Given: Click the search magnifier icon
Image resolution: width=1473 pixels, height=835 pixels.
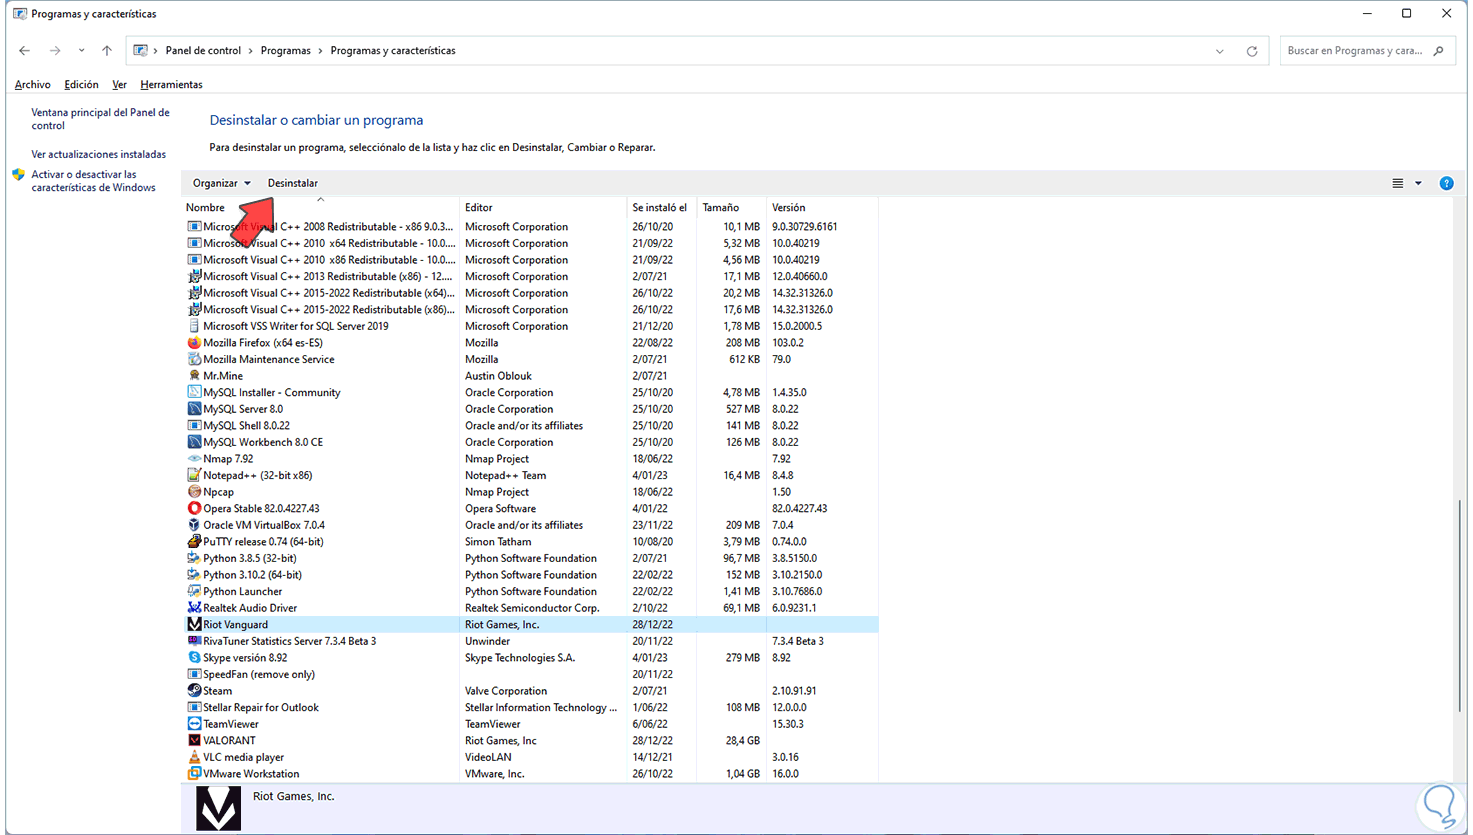Looking at the screenshot, I should [1439, 51].
